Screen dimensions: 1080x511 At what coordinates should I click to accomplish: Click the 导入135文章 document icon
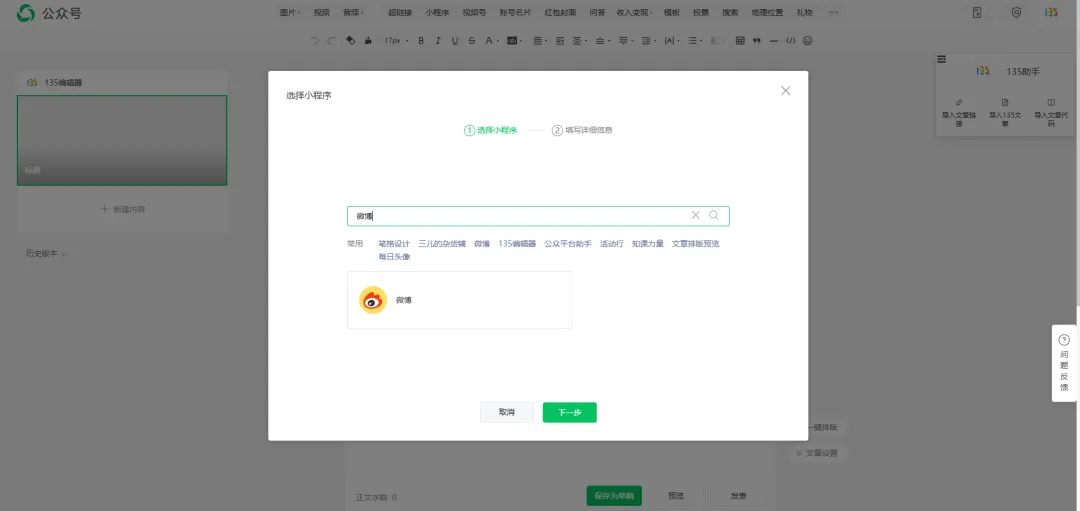(x=1005, y=102)
